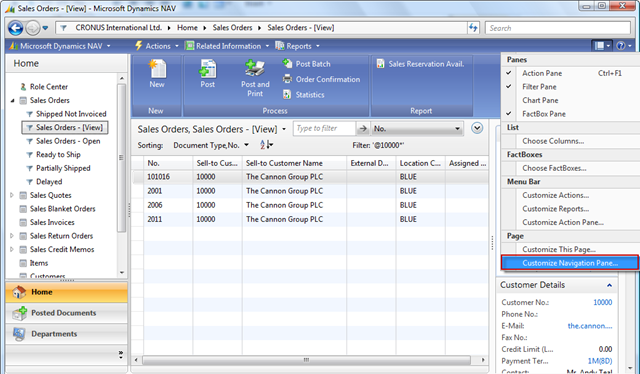This screenshot has width=640, height=374.
Task: Collapse the Customer Details FactBox
Action: click(x=609, y=285)
